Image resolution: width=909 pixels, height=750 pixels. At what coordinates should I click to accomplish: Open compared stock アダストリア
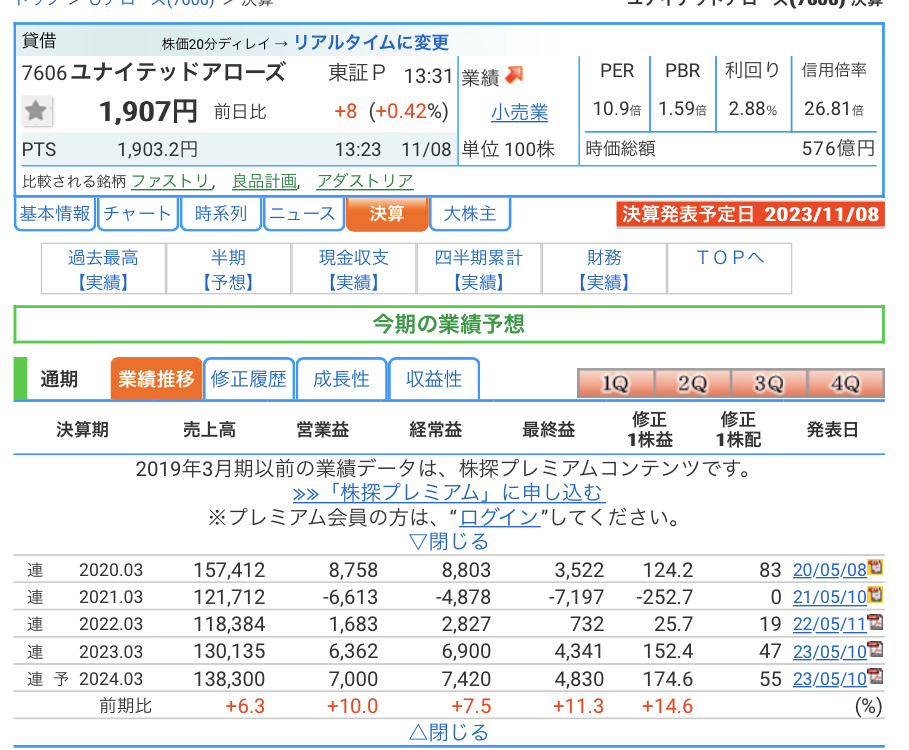(x=365, y=181)
